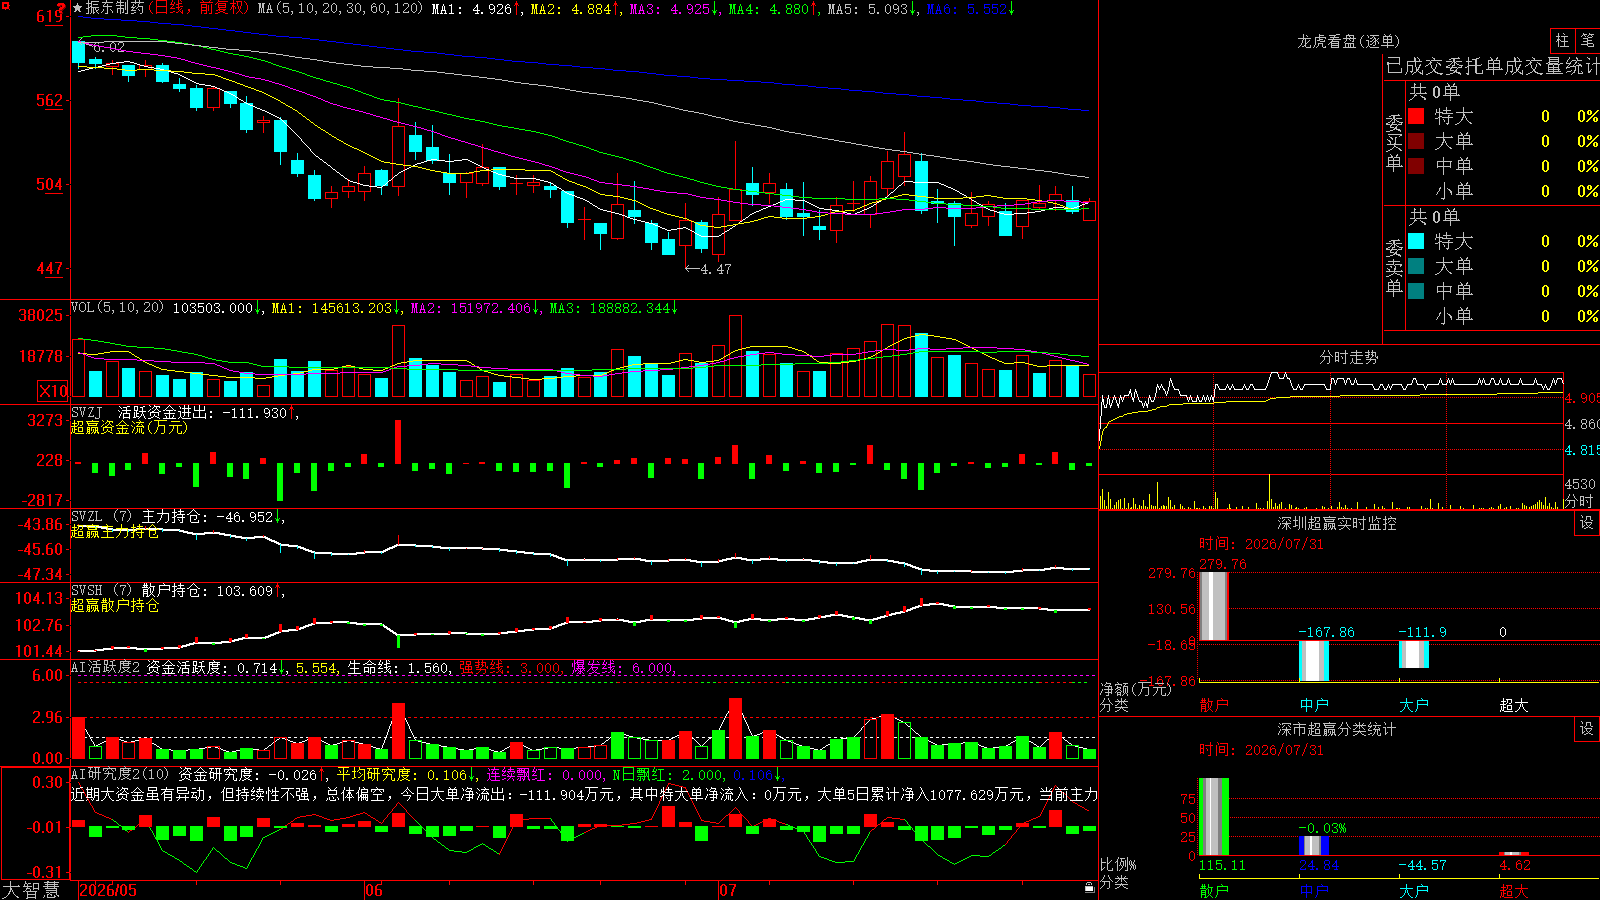This screenshot has width=1600, height=900.
Task: Click the 爆发线: 6.000 label
Action: click(622, 667)
